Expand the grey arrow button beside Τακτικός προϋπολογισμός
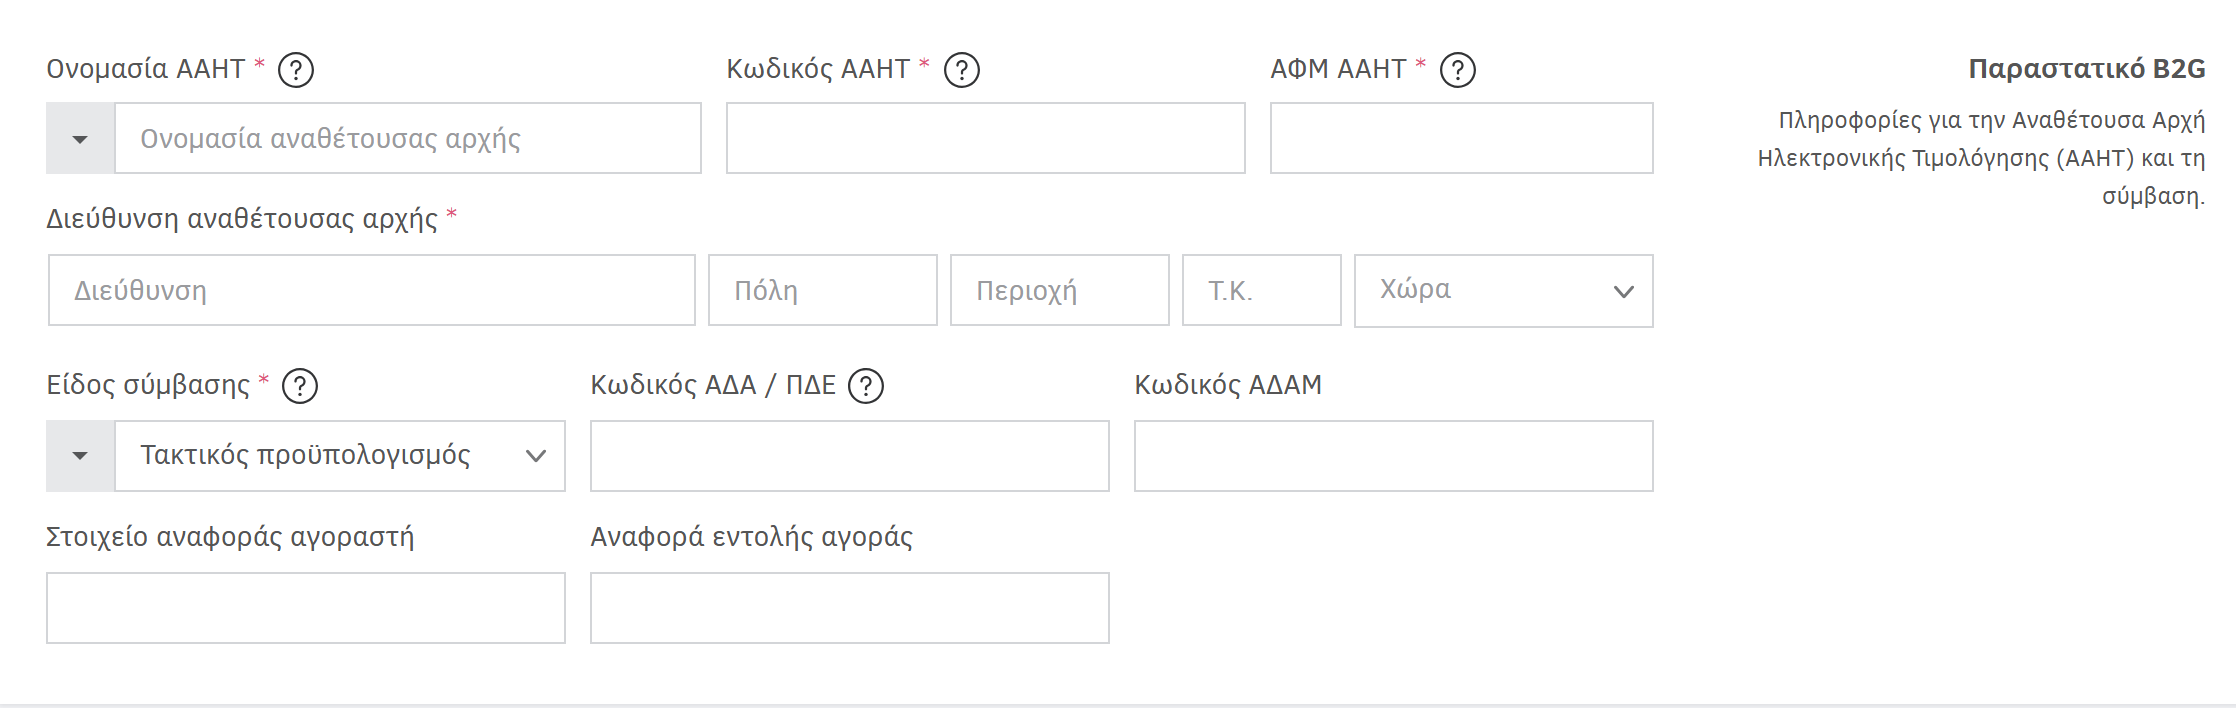 coord(81,456)
